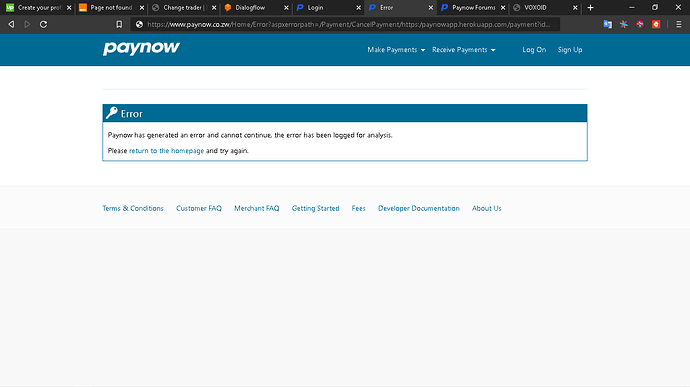Open the translate extension icon
The width and height of the screenshot is (690, 387).
point(607,24)
